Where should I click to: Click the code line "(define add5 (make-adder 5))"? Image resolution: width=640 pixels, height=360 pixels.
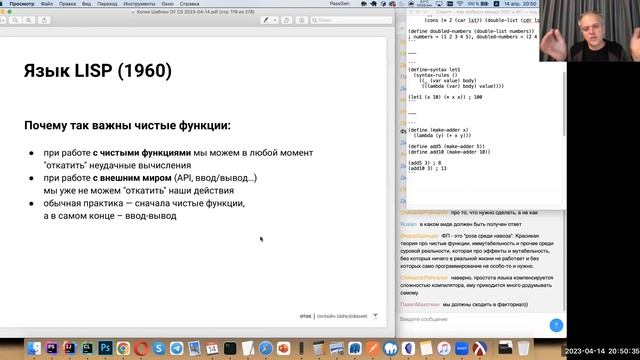coord(447,146)
